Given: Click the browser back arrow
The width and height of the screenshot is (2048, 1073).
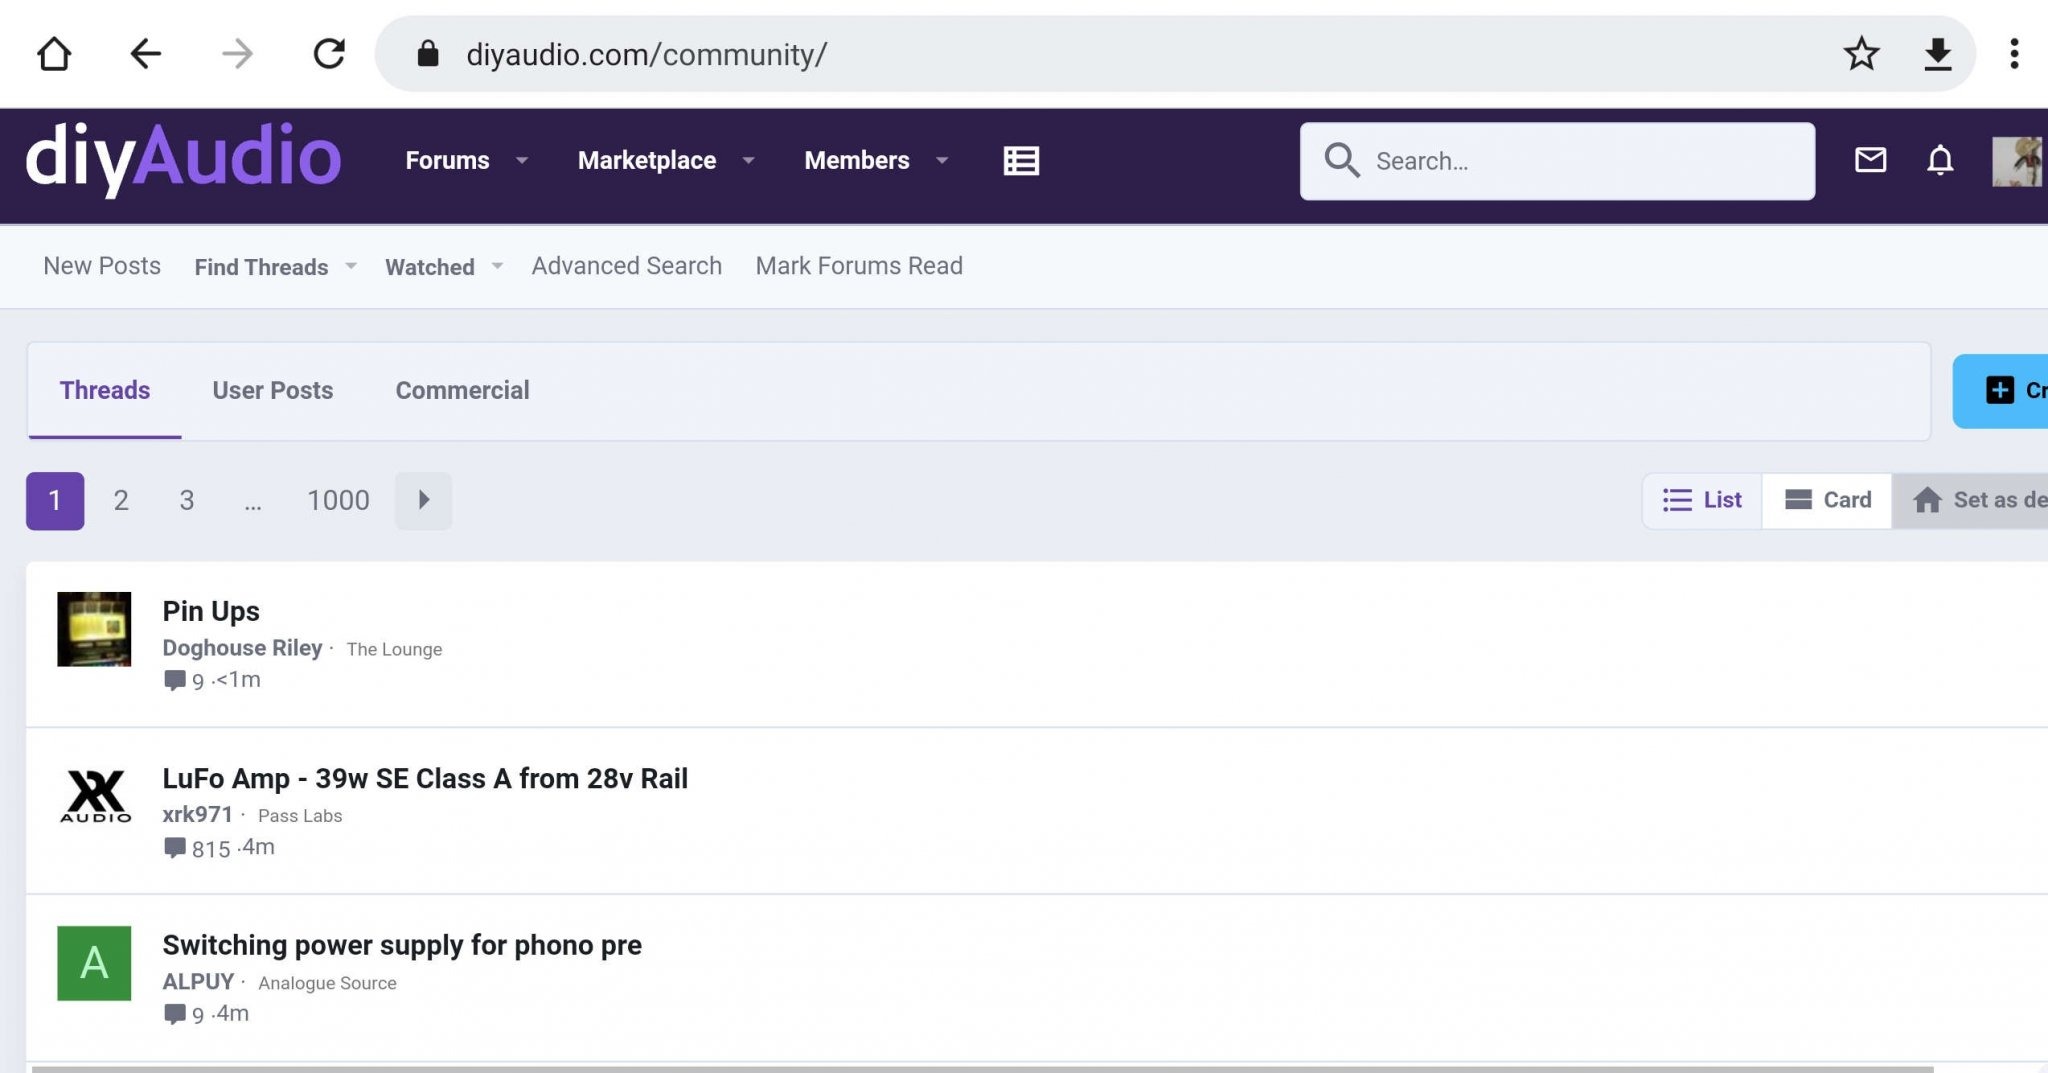Looking at the screenshot, I should 146,54.
